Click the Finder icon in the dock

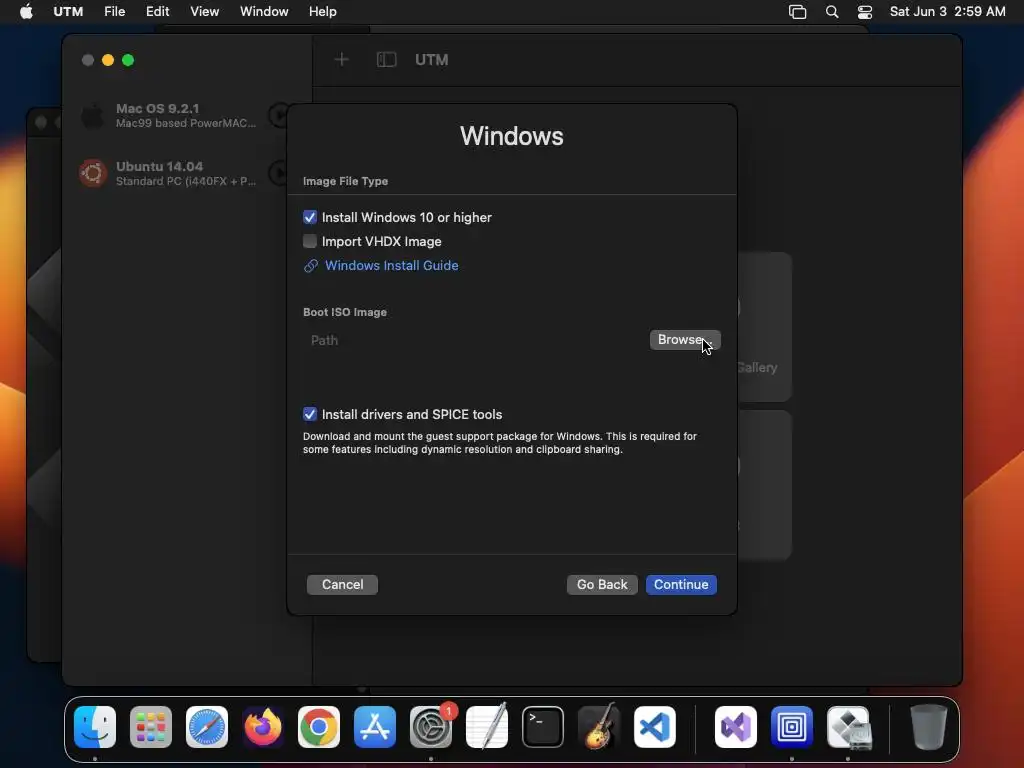(95, 727)
